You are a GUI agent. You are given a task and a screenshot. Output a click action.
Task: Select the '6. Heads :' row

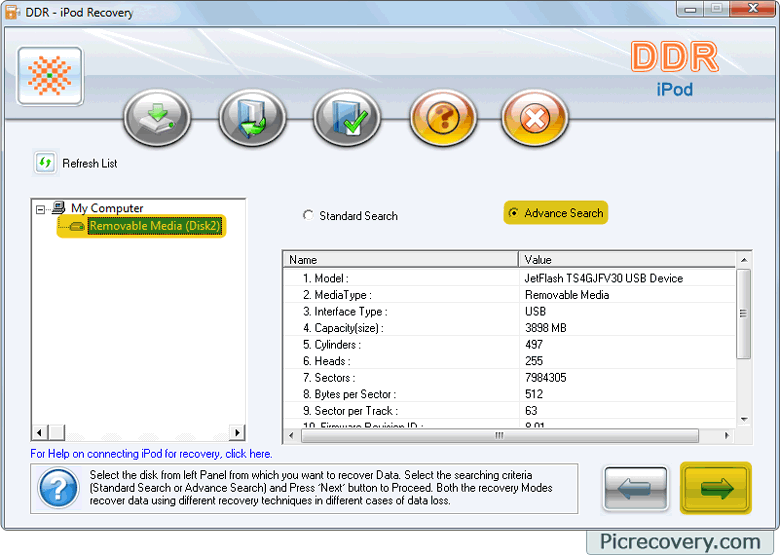pyautogui.click(x=327, y=361)
